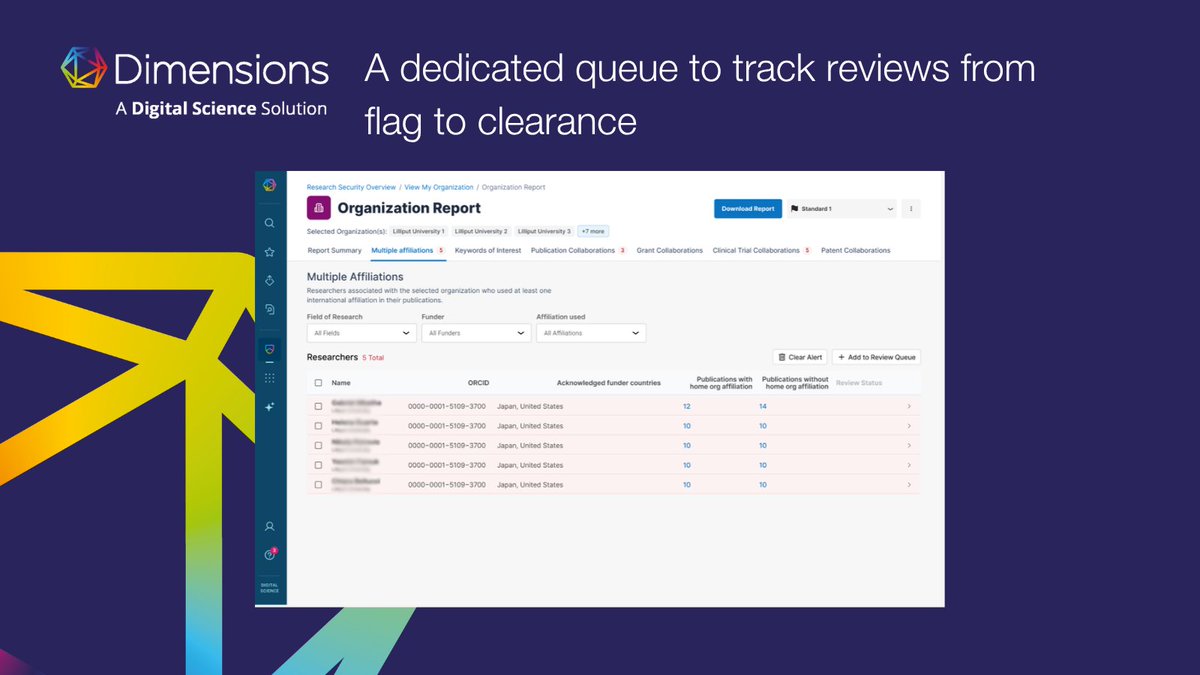Open the Standard 1 dropdown
The width and height of the screenshot is (1200, 675).
[x=841, y=209]
